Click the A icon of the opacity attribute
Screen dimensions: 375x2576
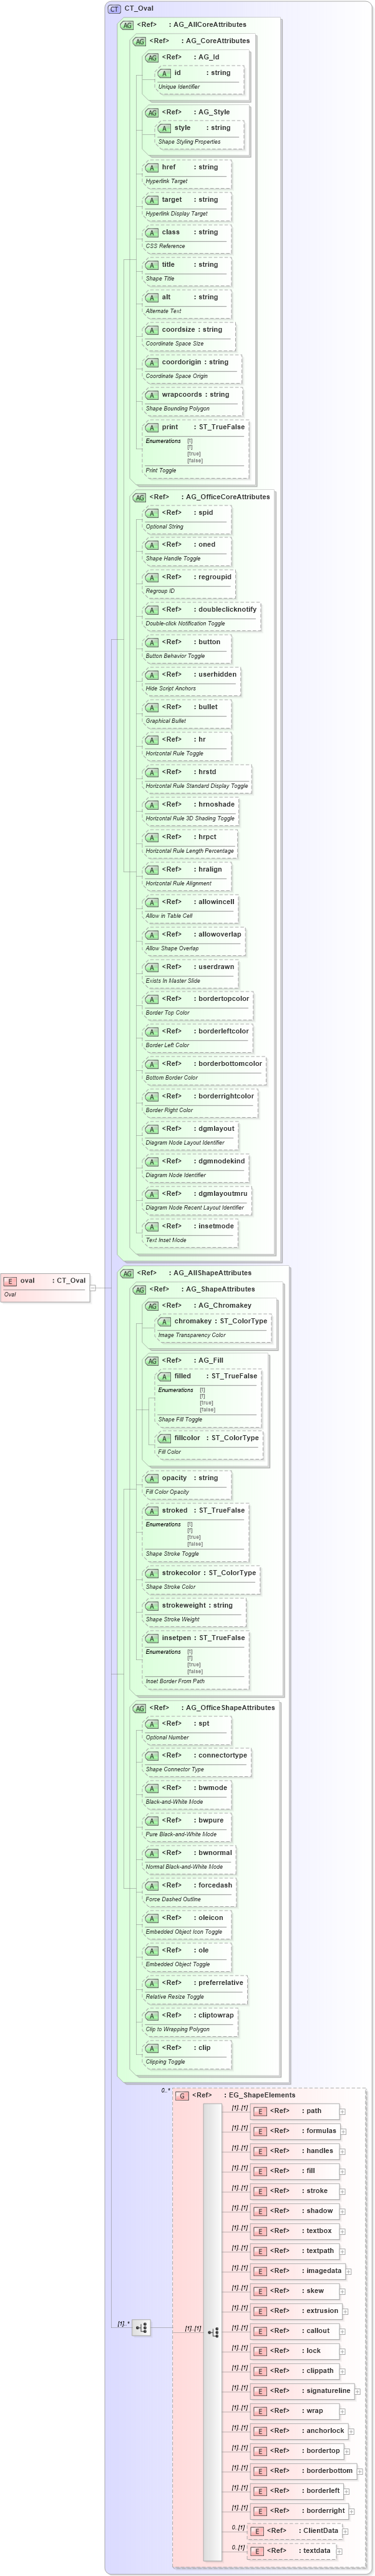point(152,1478)
